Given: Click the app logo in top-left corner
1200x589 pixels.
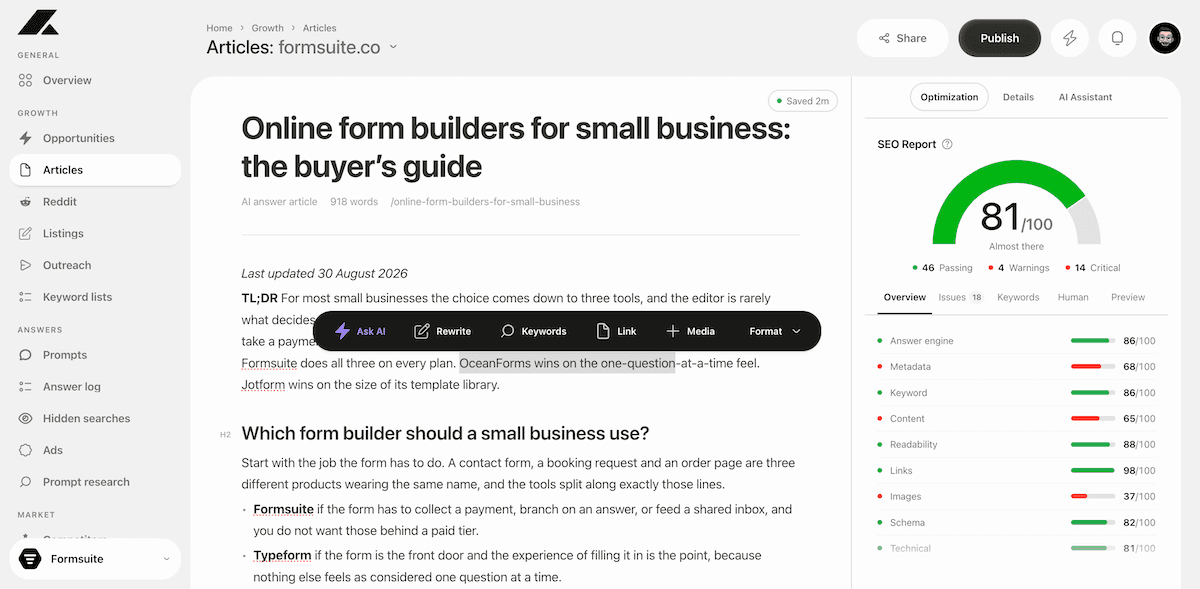Looking at the screenshot, I should click(x=38, y=21).
